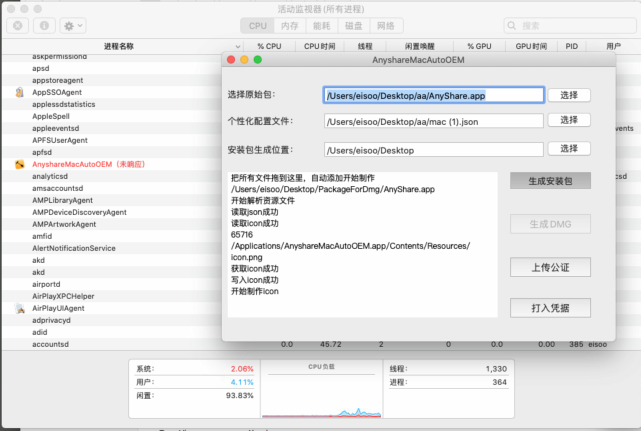
Task: Switch to the 内存 tab
Action: point(290,26)
